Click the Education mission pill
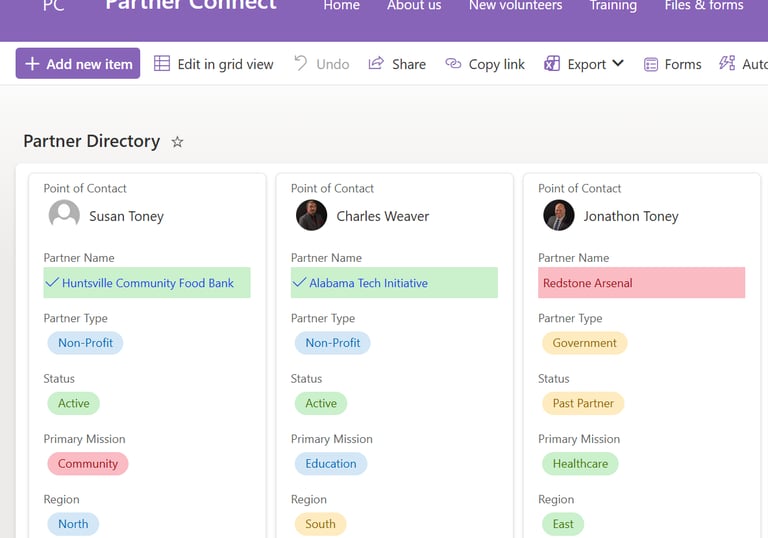The height and width of the screenshot is (538, 768). pyautogui.click(x=331, y=464)
